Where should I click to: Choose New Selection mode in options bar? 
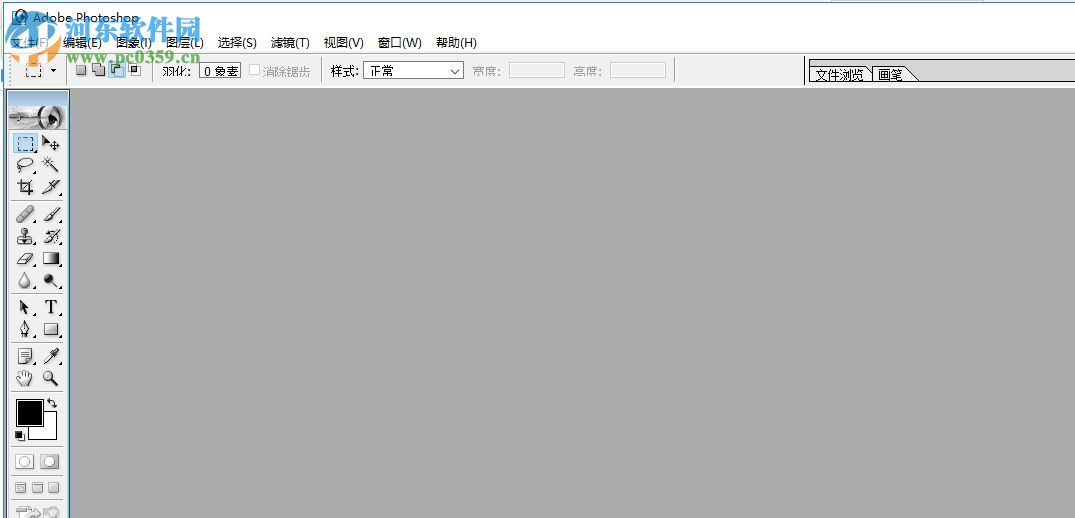[x=81, y=70]
